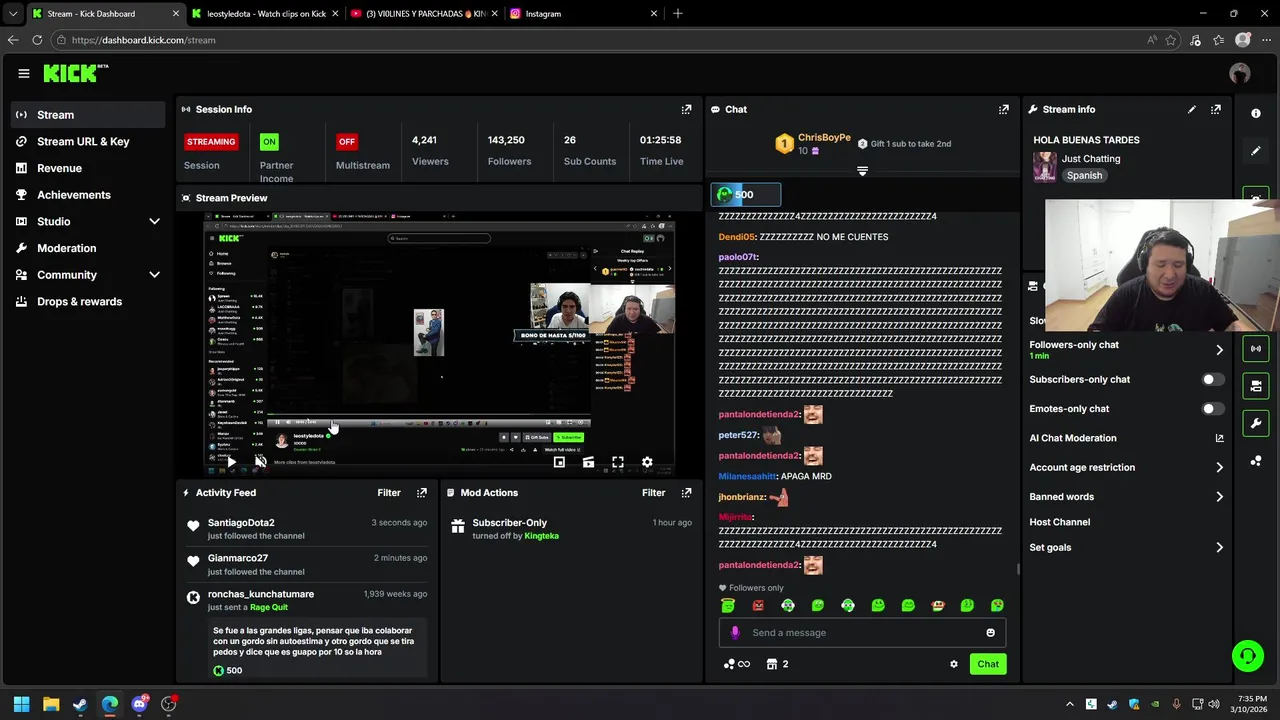The image size is (1280, 720).
Task: Click Kingteka moderator name in Mod Actions
Action: point(541,536)
